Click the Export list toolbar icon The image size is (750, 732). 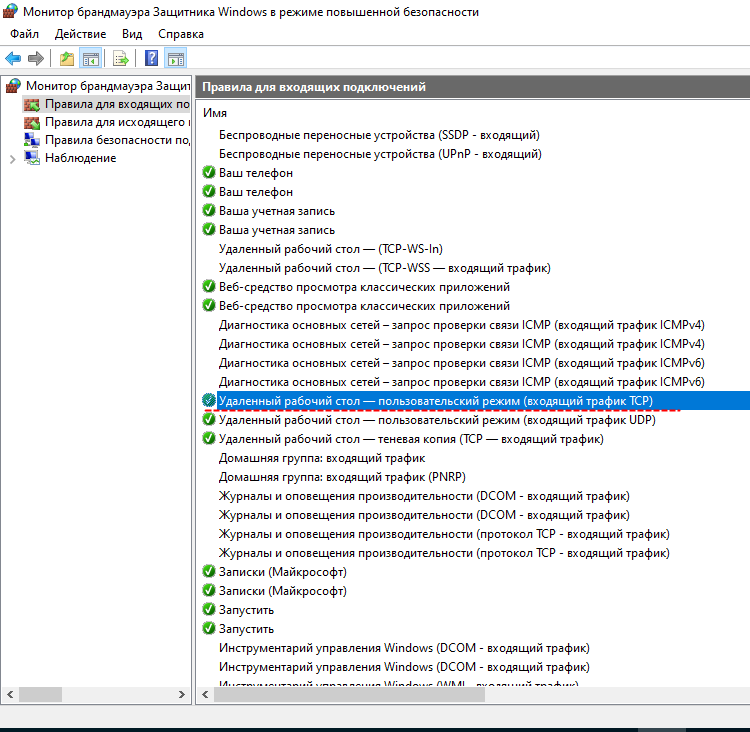(121, 59)
